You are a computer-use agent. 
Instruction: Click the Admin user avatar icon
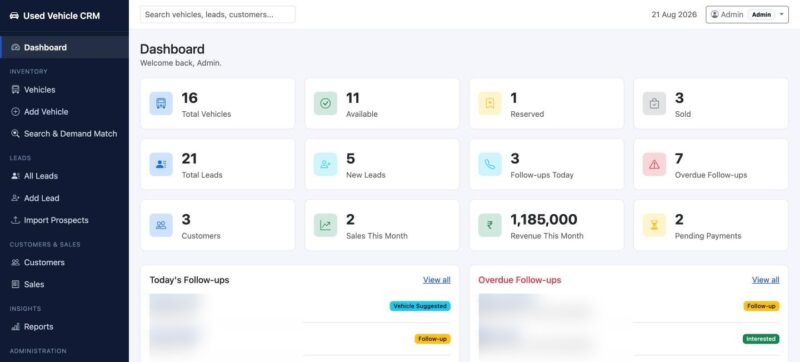tap(715, 15)
